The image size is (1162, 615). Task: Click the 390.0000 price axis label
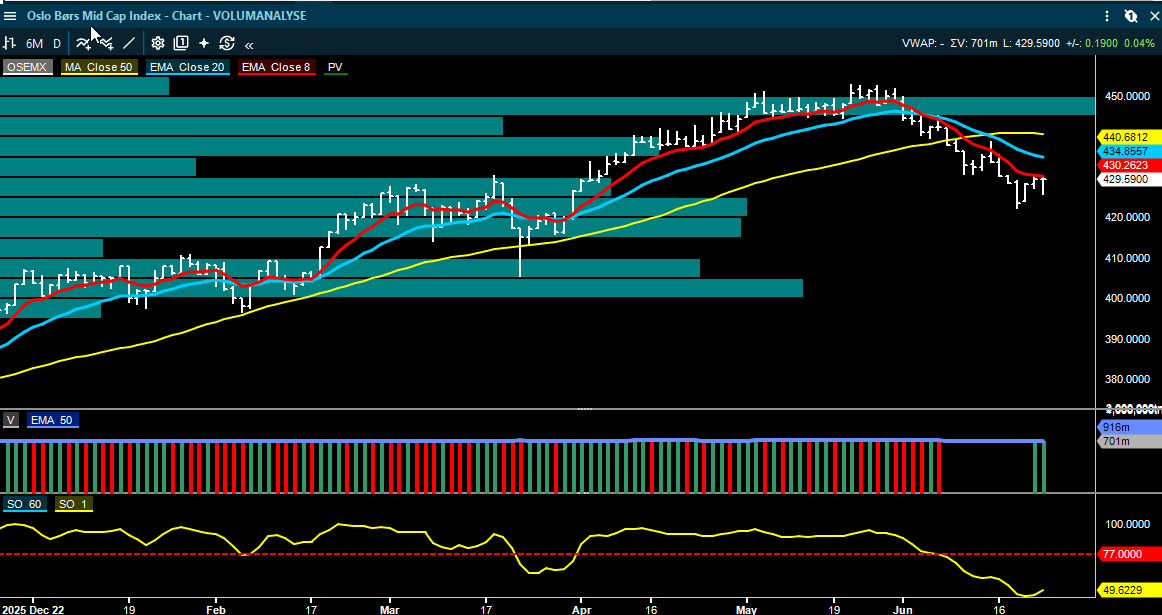(x=1126, y=339)
